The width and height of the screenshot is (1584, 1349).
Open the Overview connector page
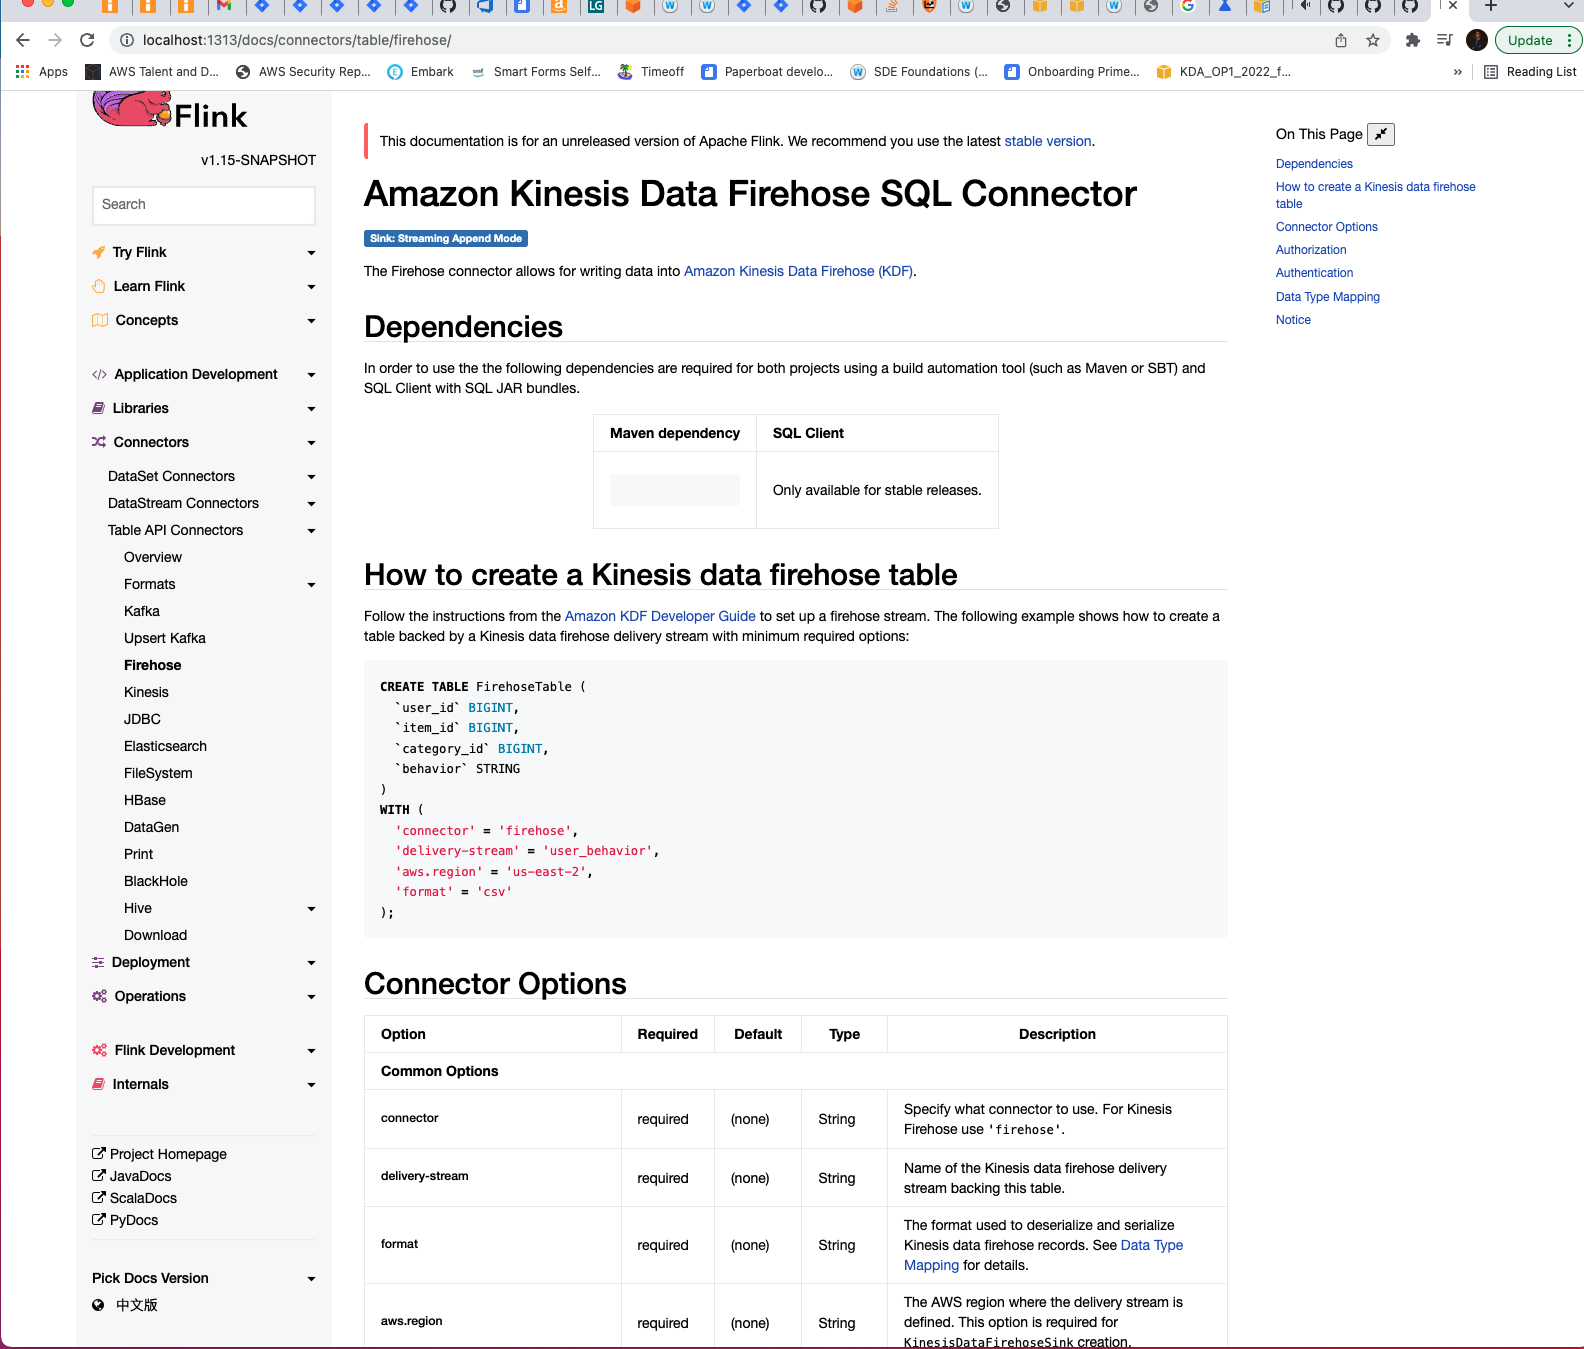pyautogui.click(x=153, y=557)
